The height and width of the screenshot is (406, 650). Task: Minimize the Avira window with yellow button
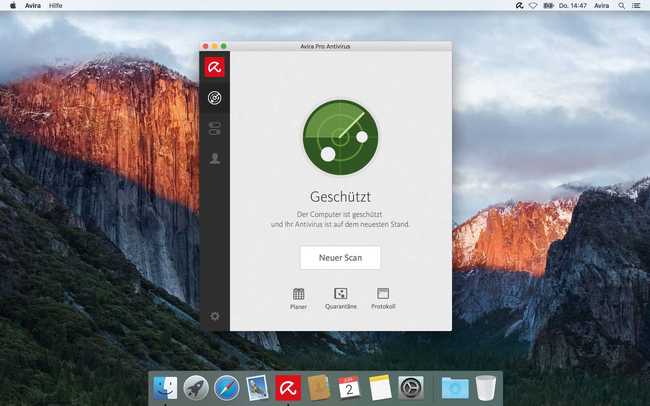(214, 46)
